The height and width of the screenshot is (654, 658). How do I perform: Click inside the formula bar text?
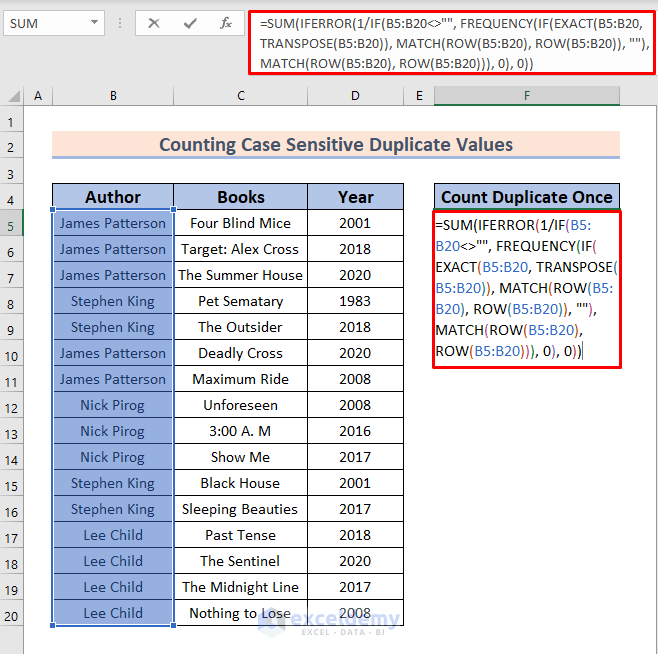(452, 43)
